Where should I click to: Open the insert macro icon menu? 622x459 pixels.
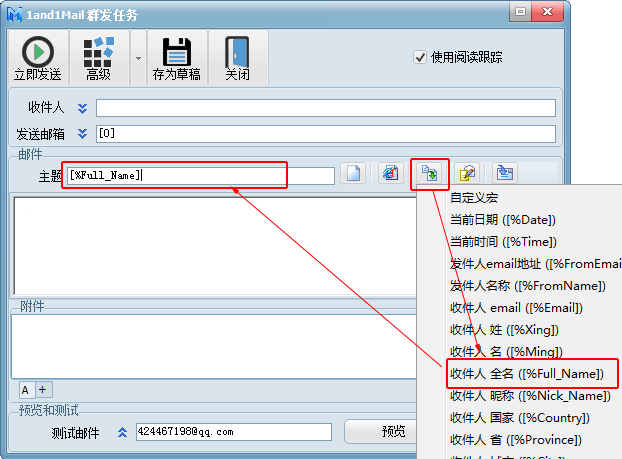coord(429,173)
